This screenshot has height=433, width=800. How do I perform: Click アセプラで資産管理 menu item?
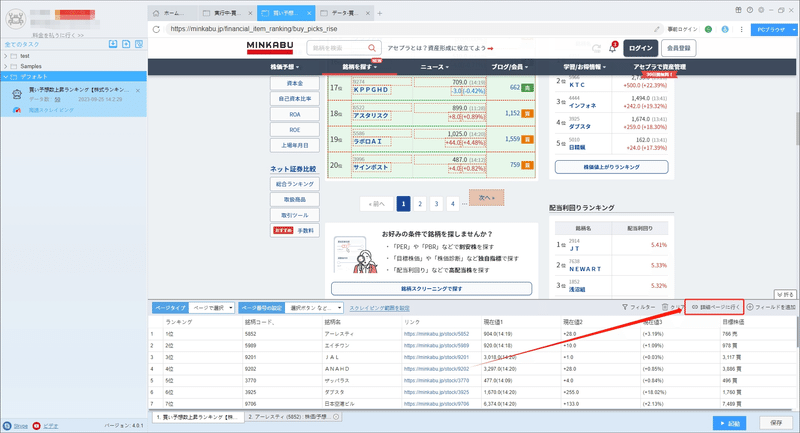(660, 67)
